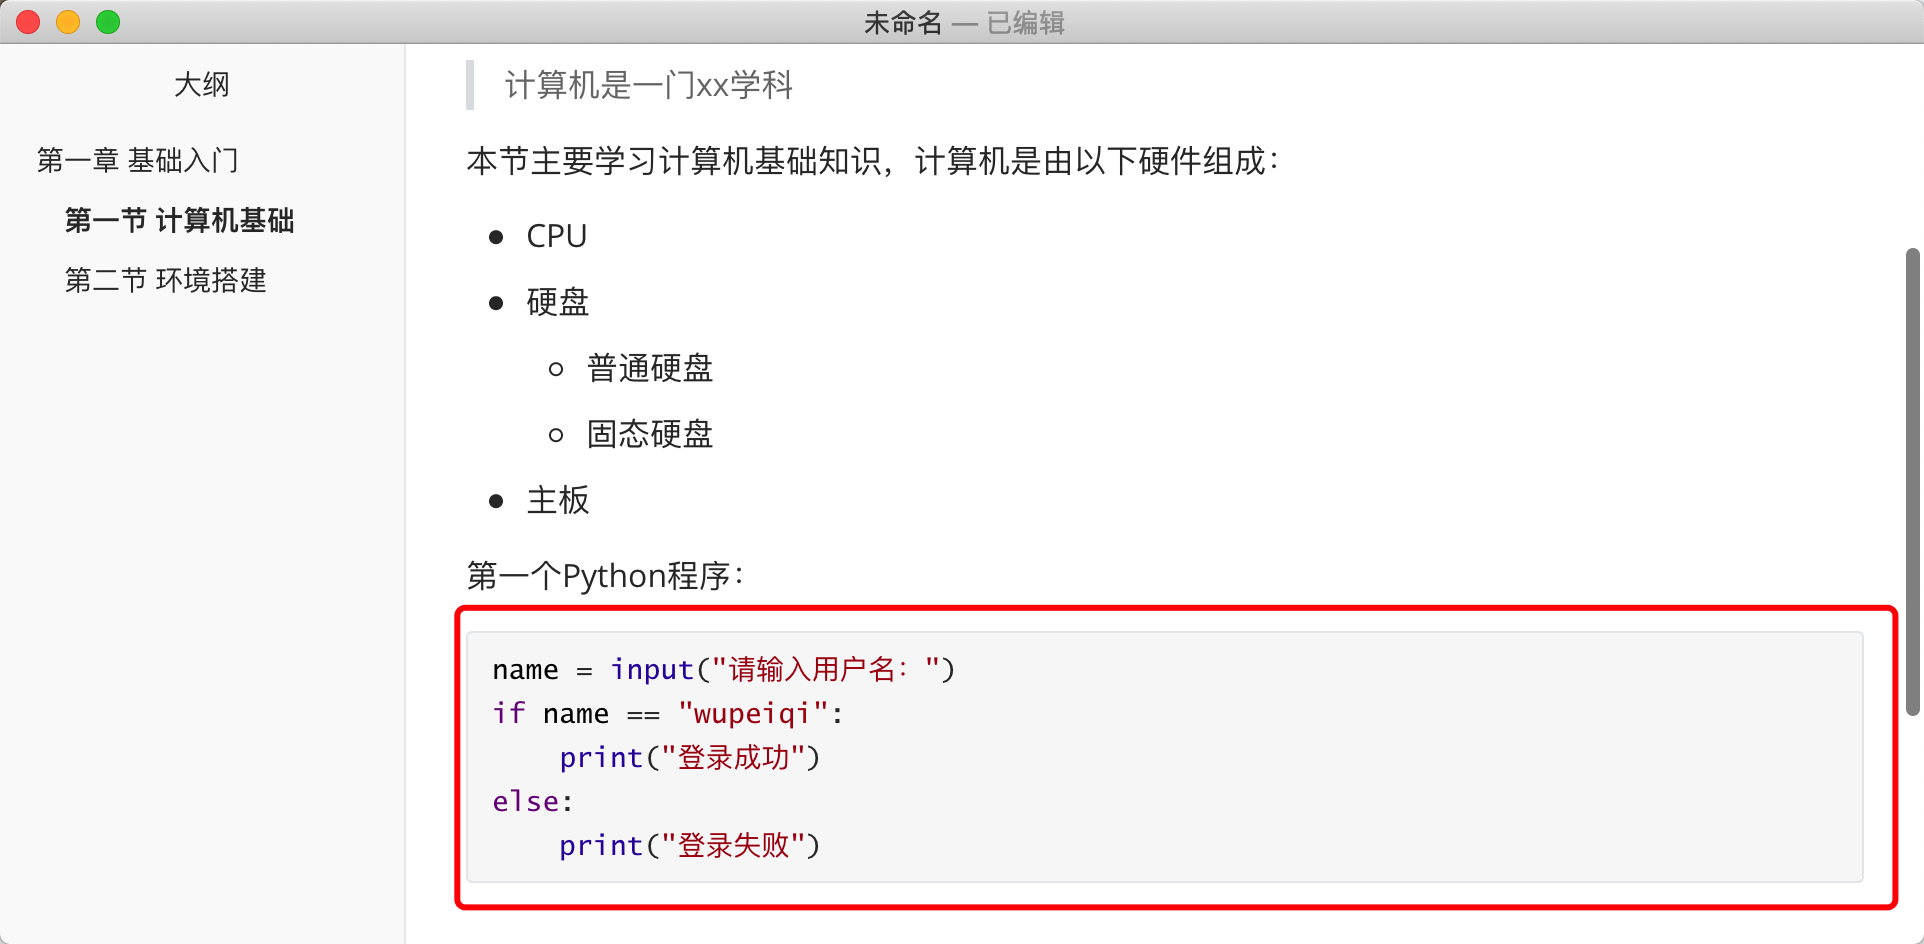
Task: Click the else: code line
Action: (x=532, y=801)
